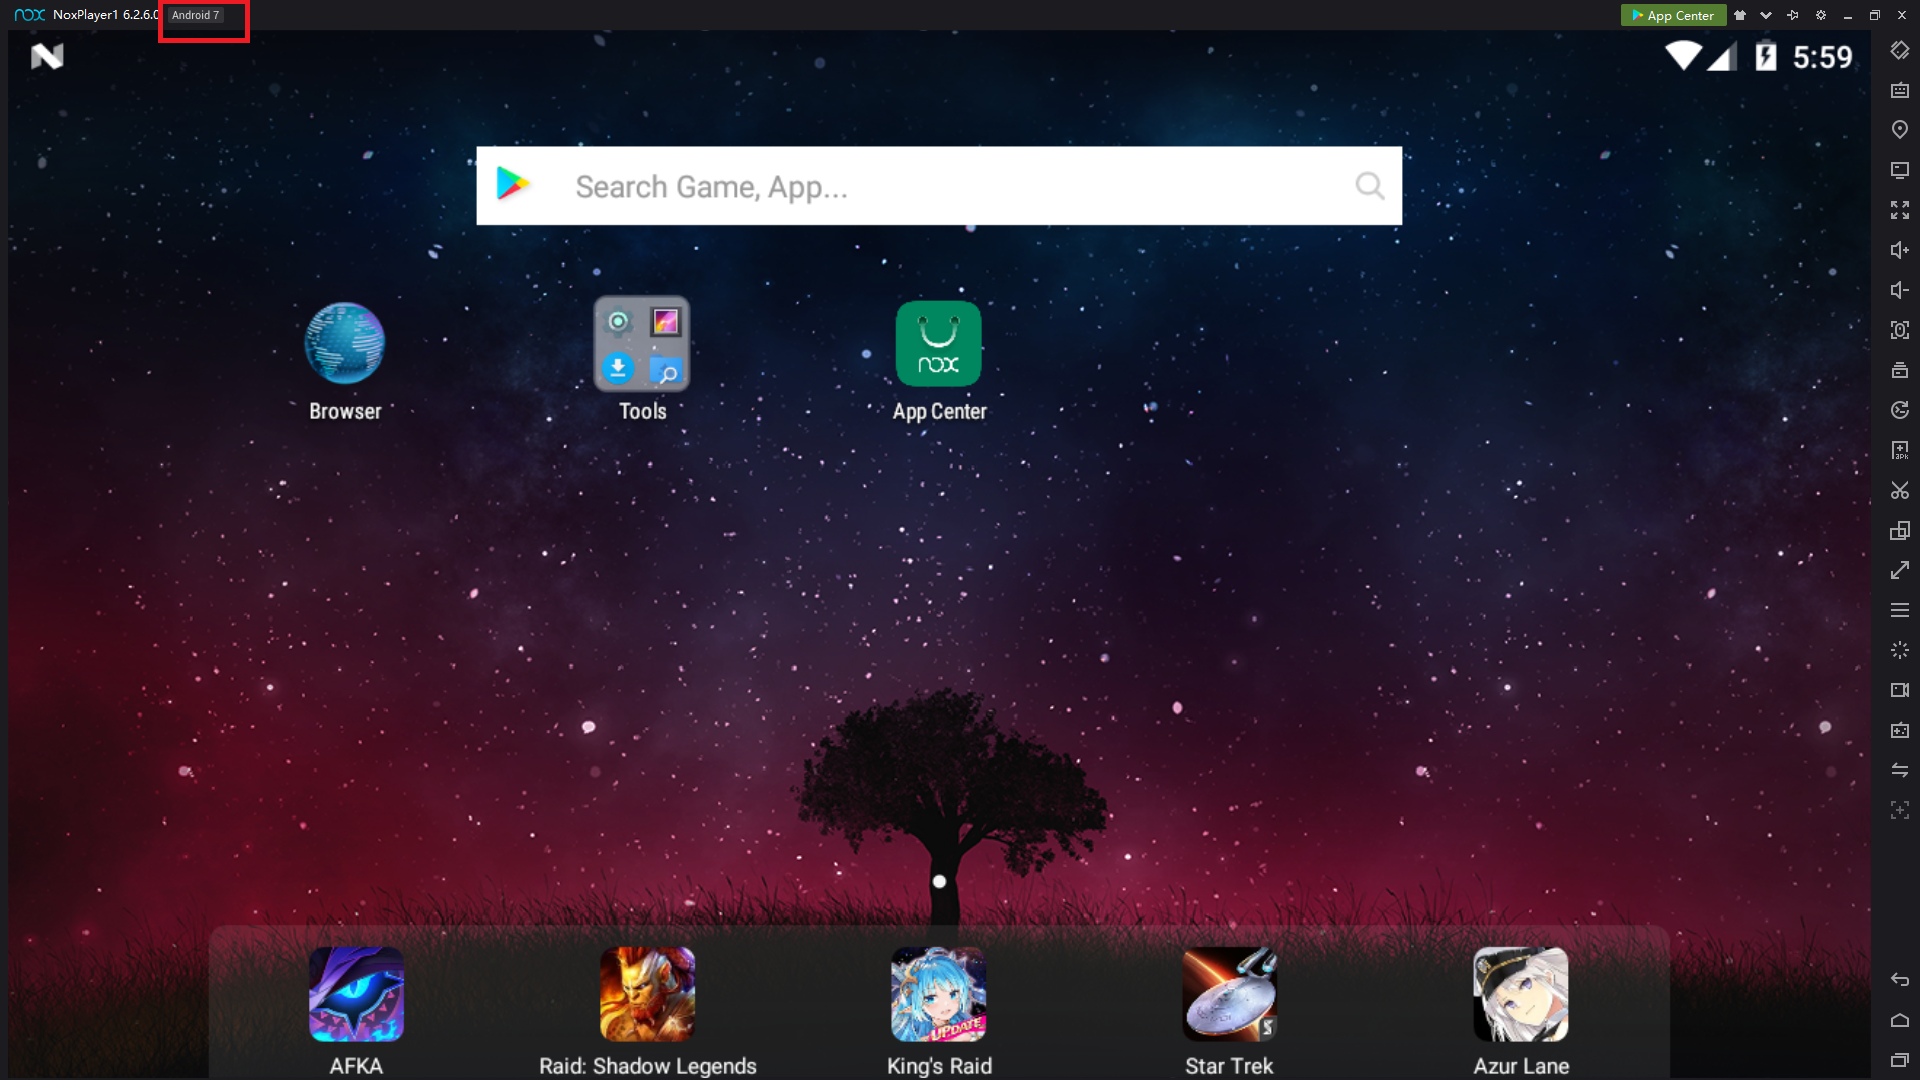
Task: Open the virtual location tool
Action: click(1900, 130)
